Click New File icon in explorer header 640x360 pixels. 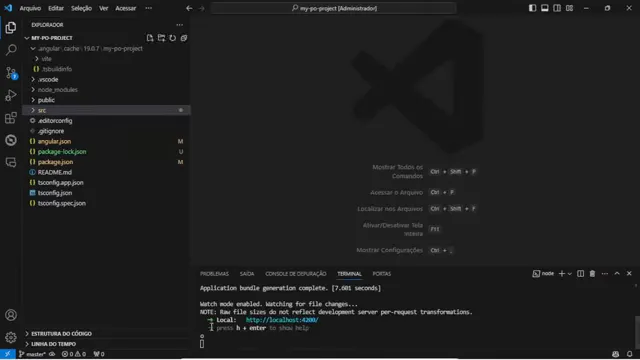[150, 38]
